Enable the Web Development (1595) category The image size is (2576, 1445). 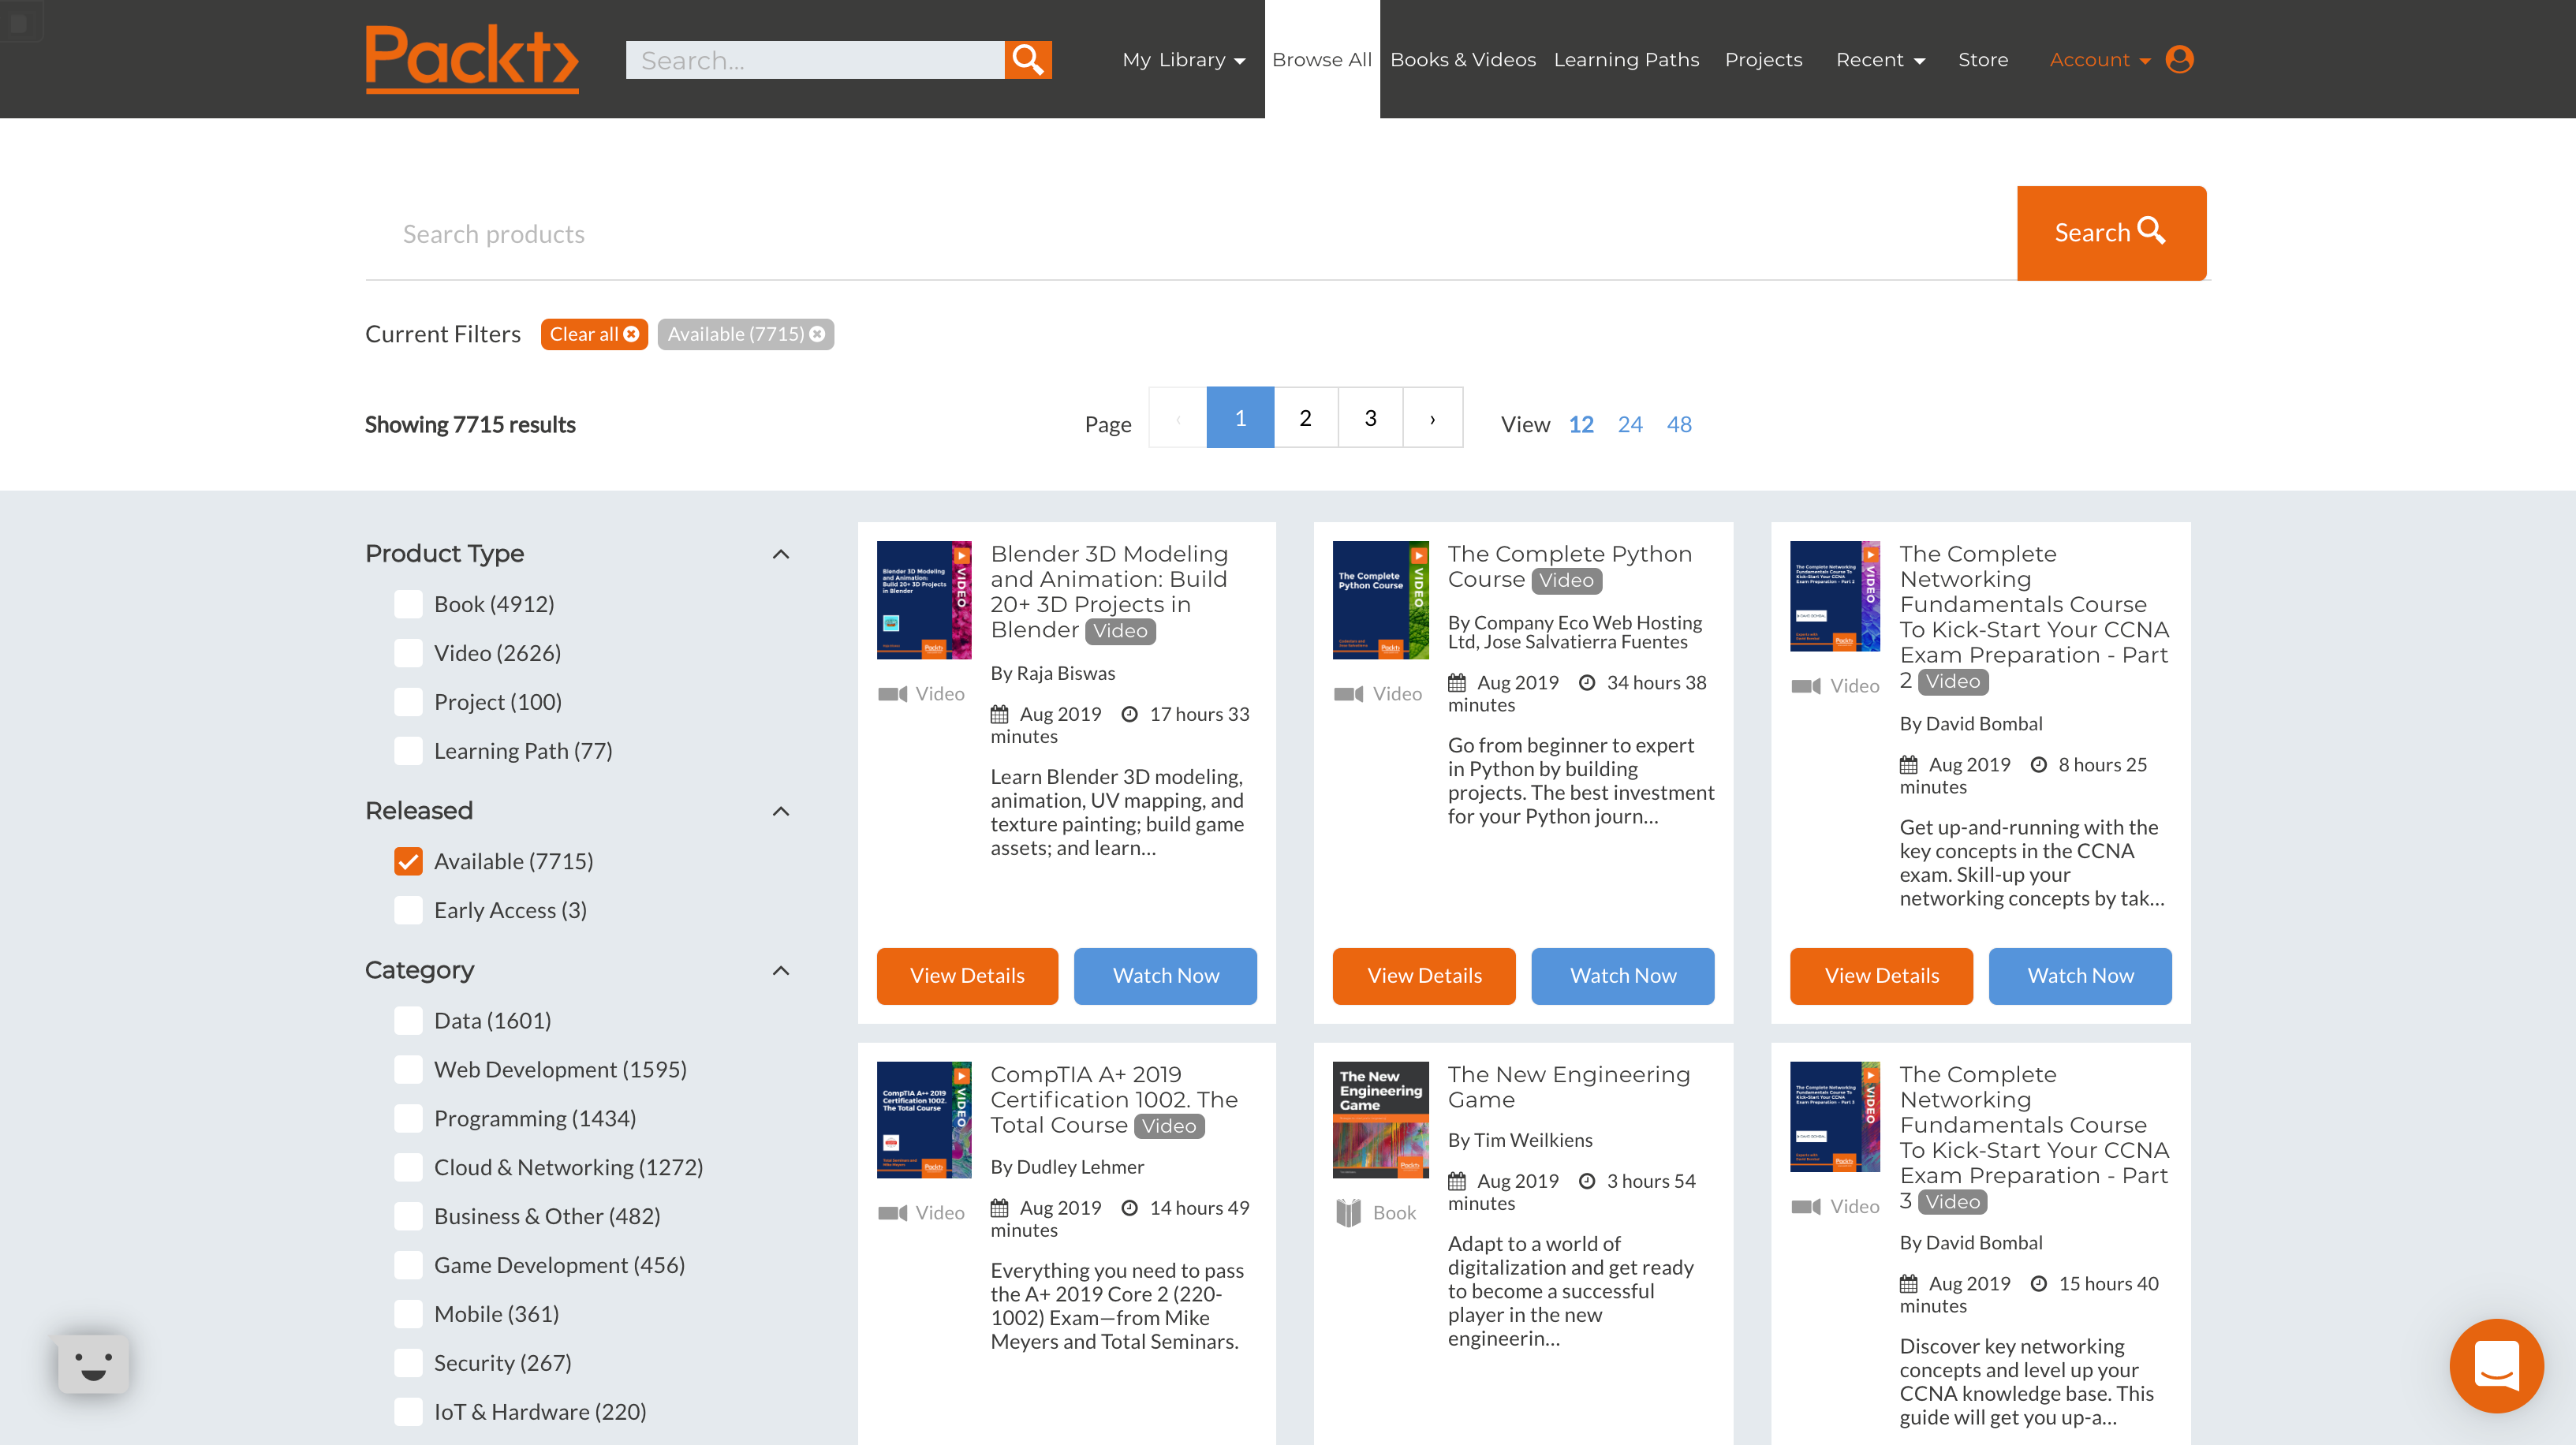coord(408,1069)
